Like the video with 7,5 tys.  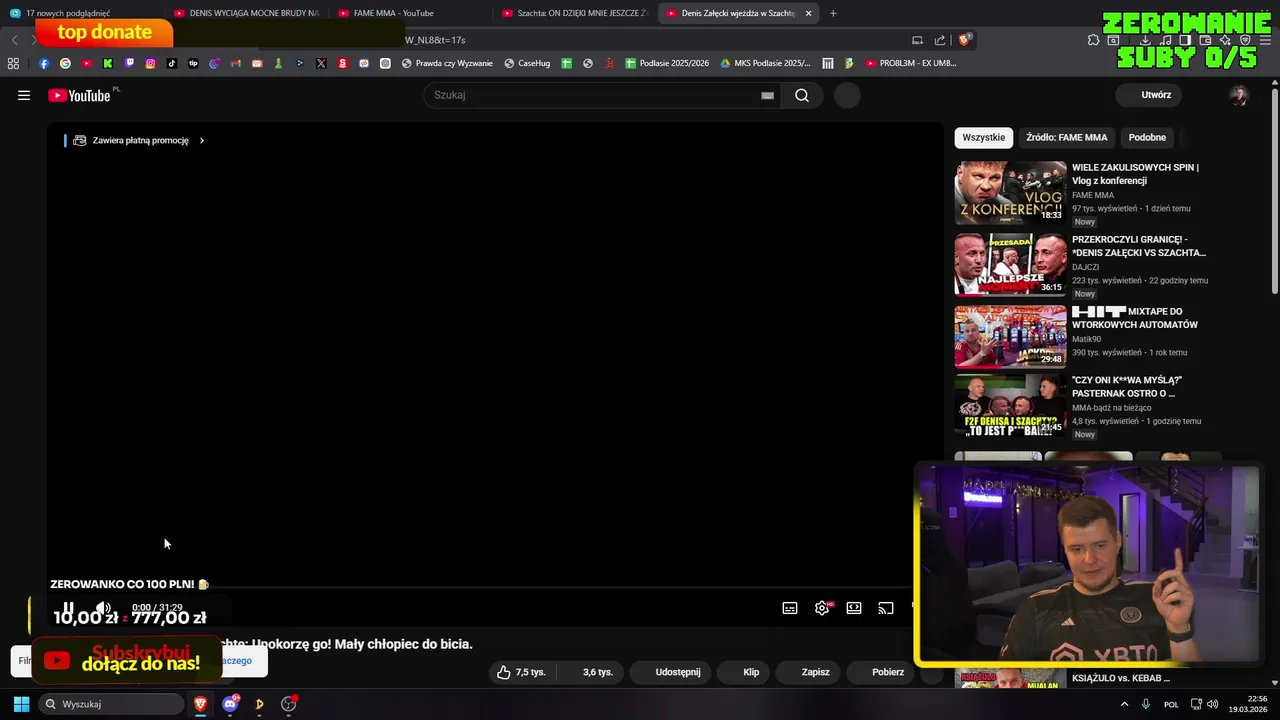(523, 672)
